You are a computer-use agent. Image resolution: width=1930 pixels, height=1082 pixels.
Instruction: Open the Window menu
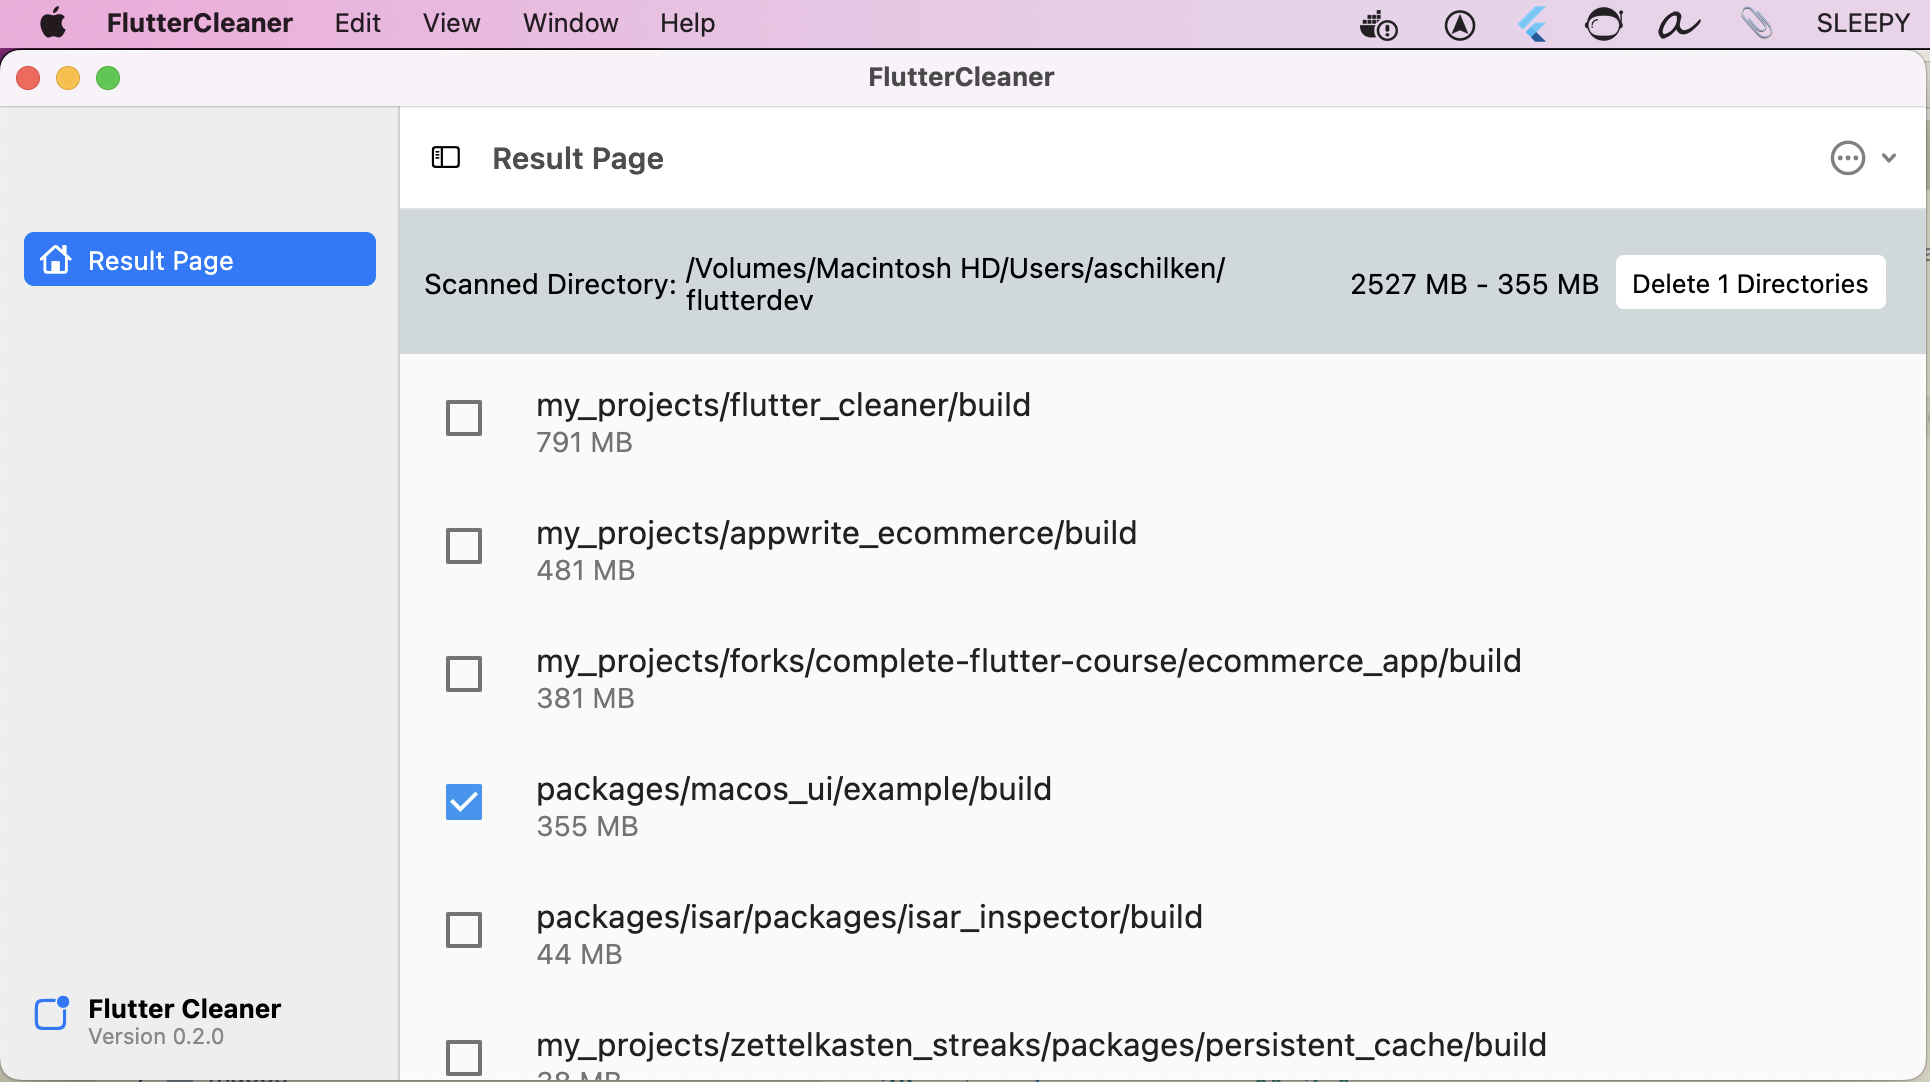tap(570, 23)
